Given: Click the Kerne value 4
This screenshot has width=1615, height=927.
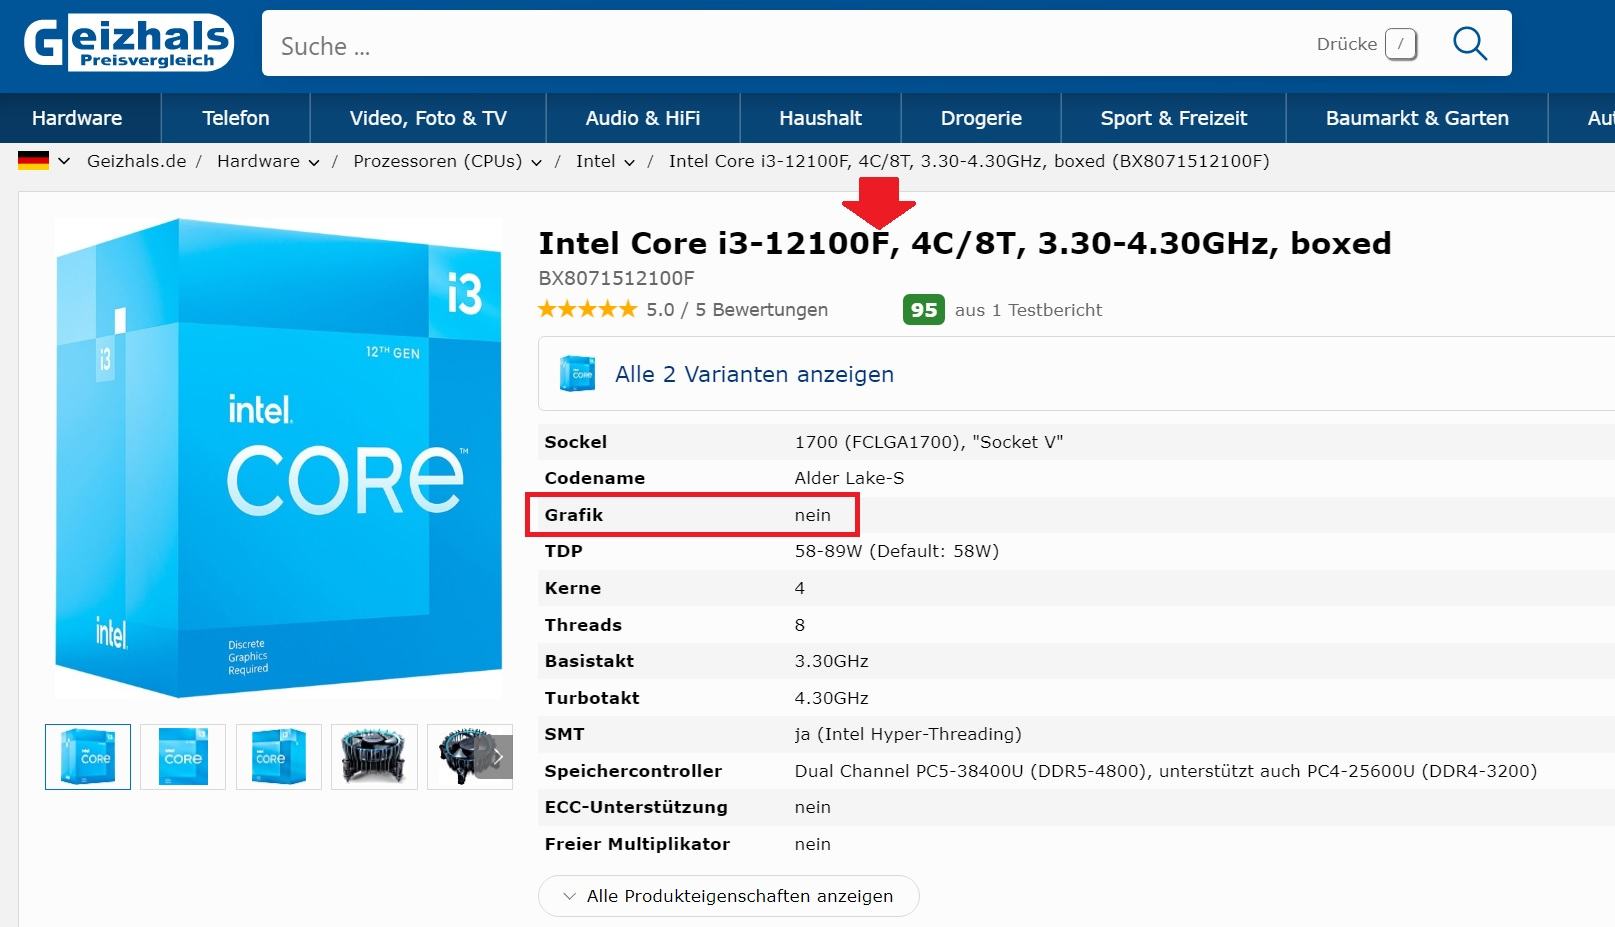Looking at the screenshot, I should [x=799, y=588].
